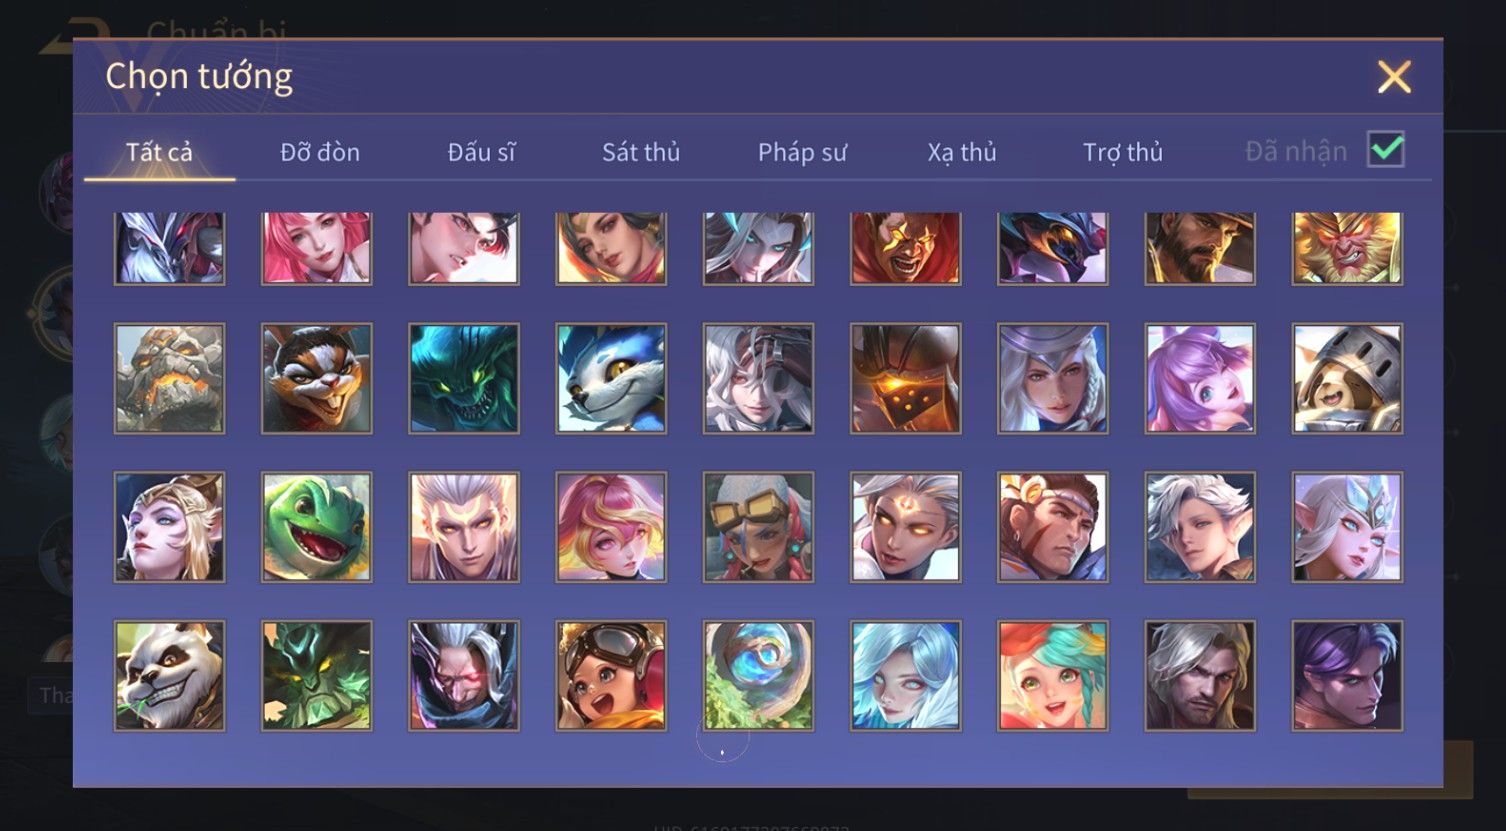Choose the Monkey King hero portrait
The height and width of the screenshot is (831, 1506).
click(x=1347, y=248)
